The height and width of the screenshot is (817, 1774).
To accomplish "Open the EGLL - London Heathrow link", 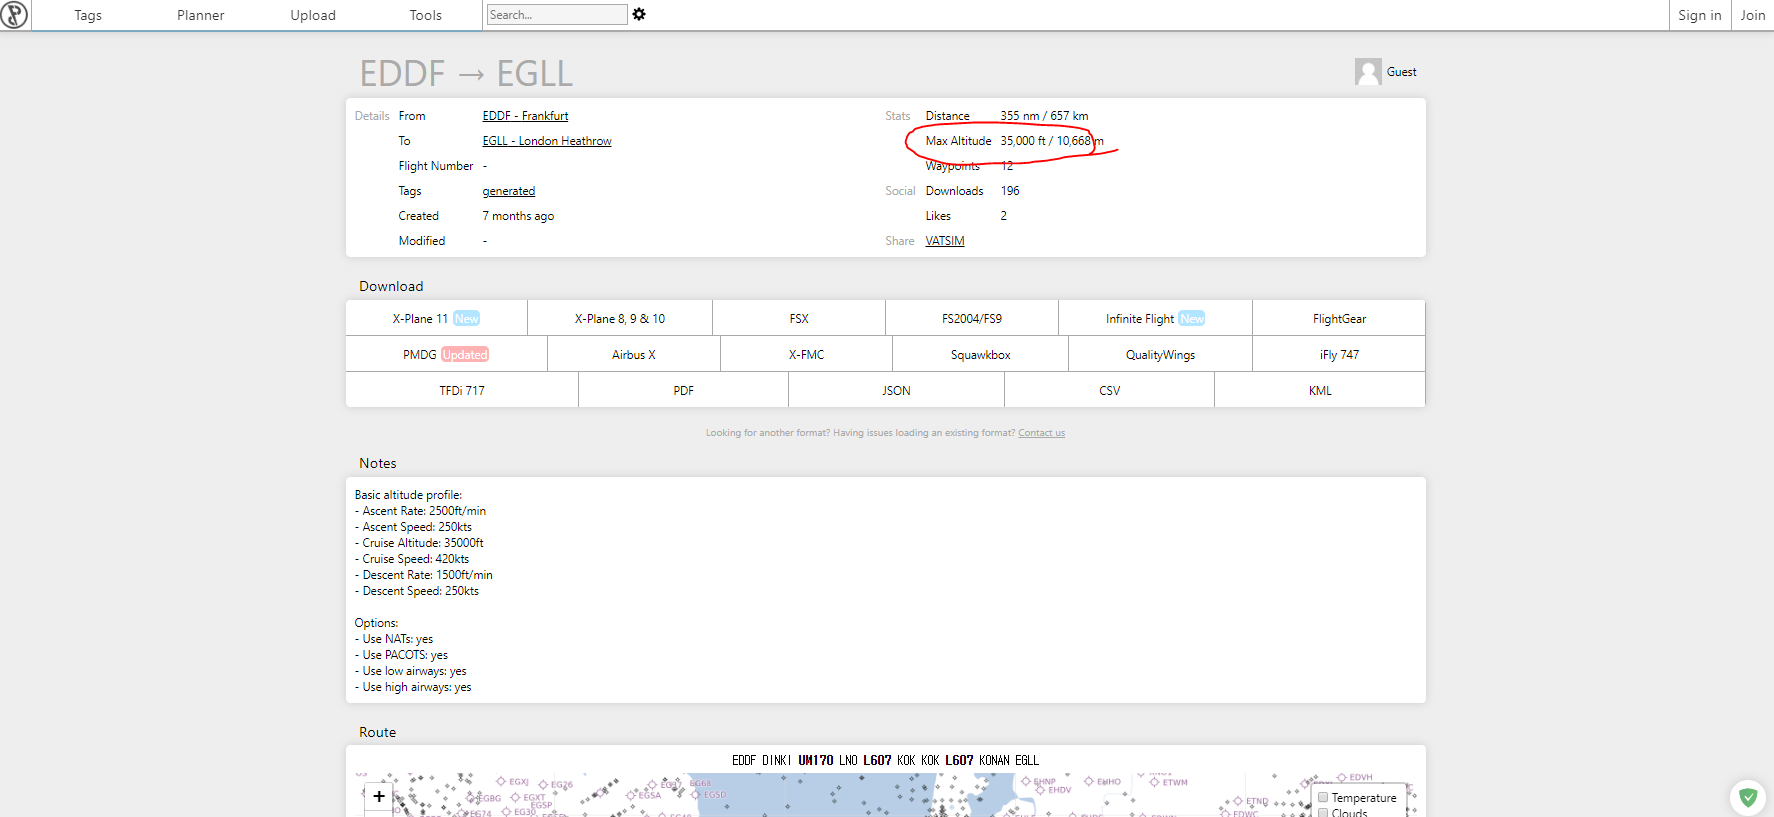I will click(x=547, y=141).
